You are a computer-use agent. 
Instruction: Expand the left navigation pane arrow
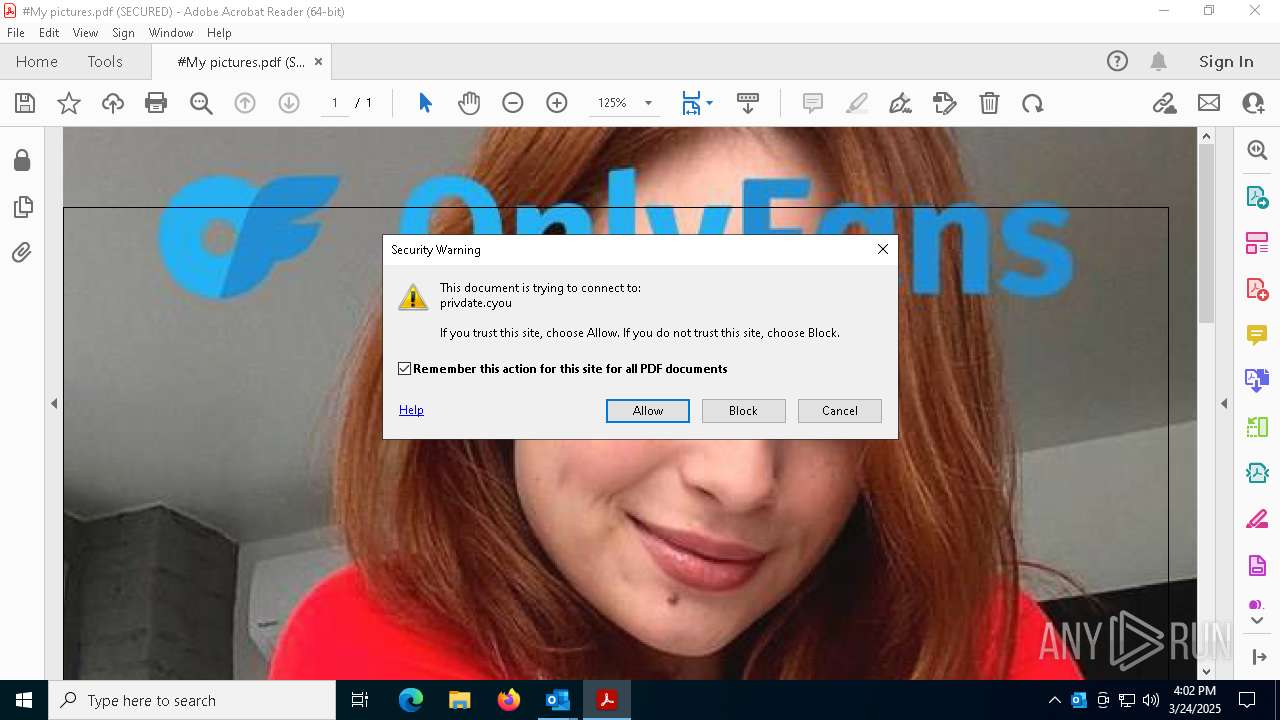54,404
